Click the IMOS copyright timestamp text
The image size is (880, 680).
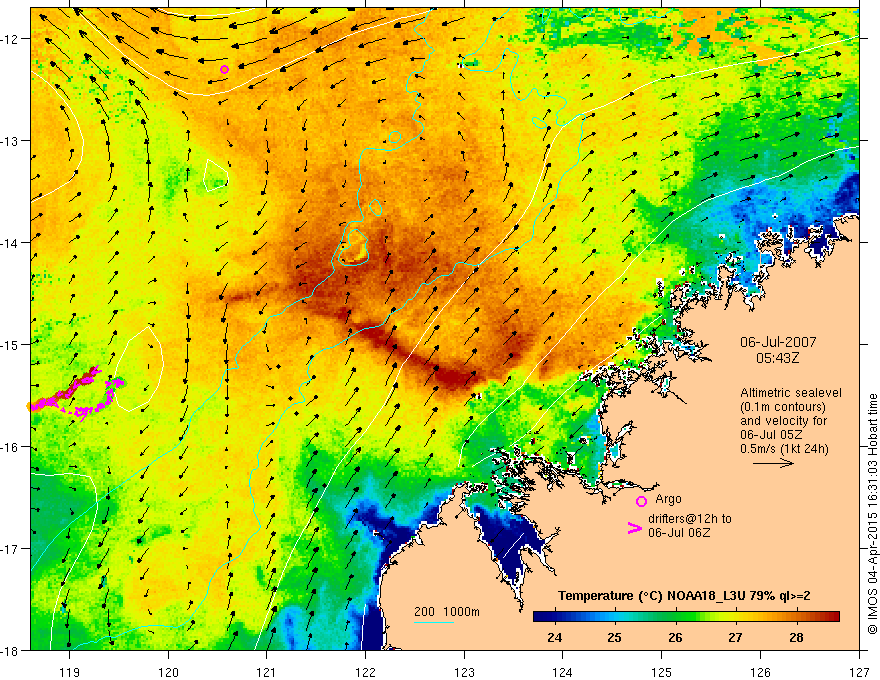[872, 514]
